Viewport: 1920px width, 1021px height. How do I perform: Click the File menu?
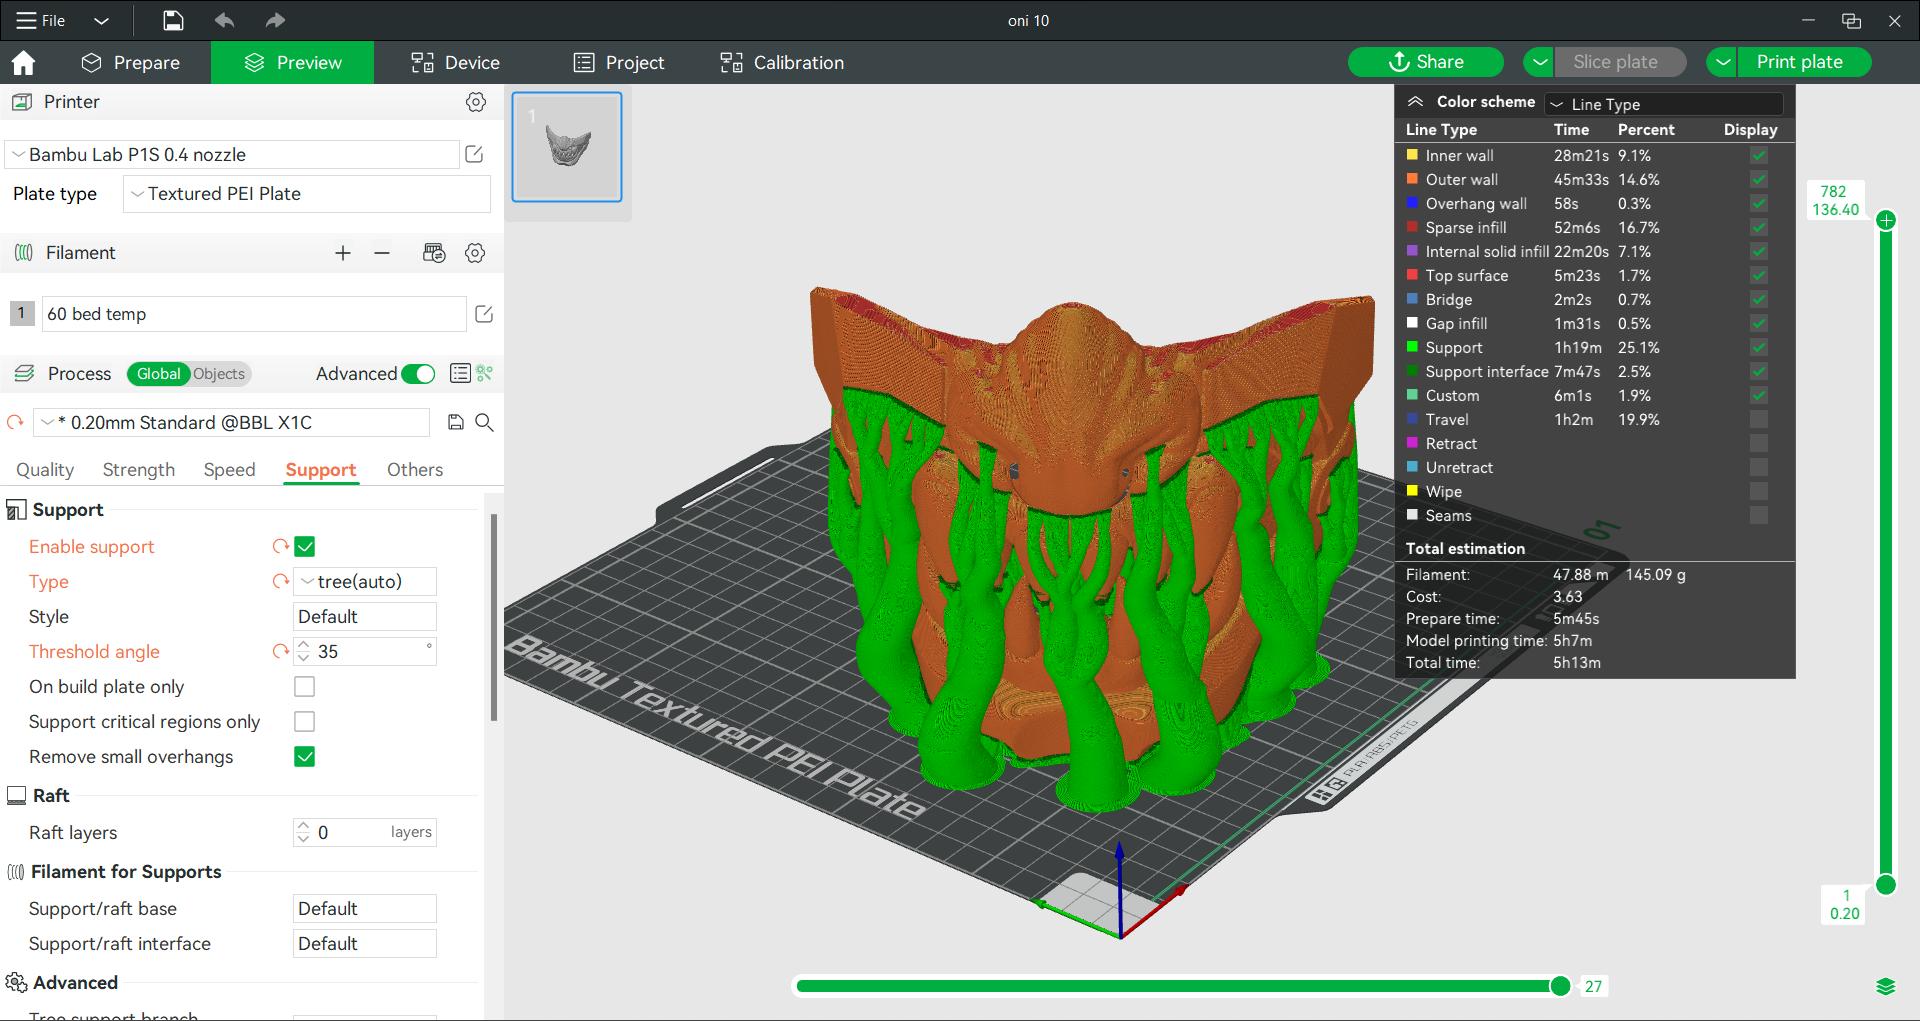coord(42,20)
